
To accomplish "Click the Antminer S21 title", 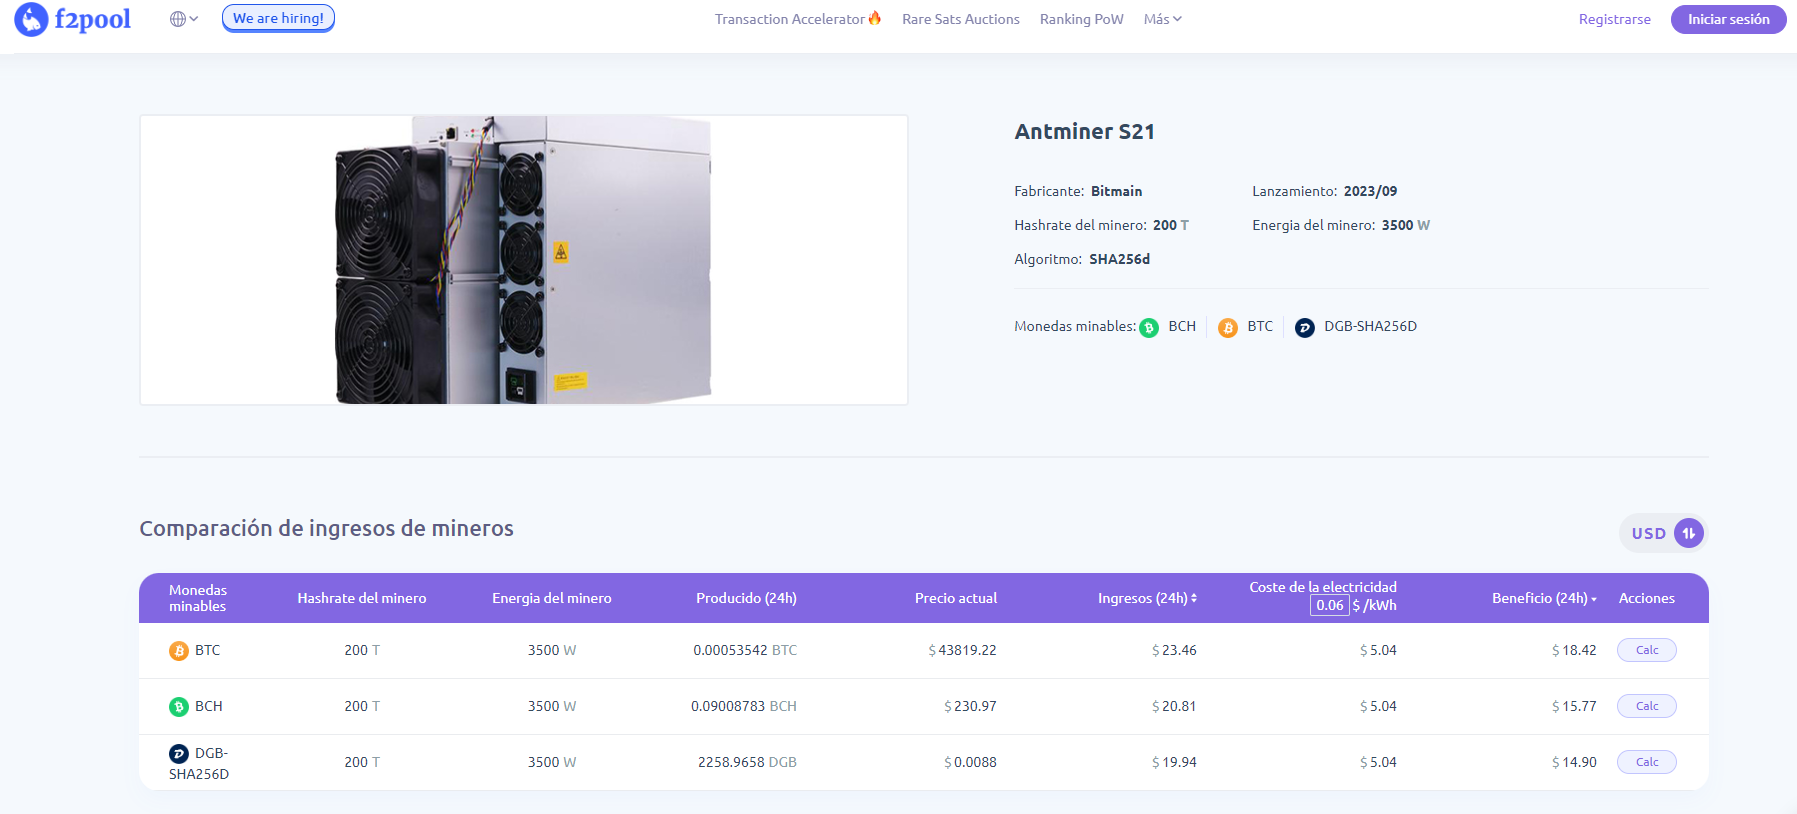I will [x=1084, y=131].
